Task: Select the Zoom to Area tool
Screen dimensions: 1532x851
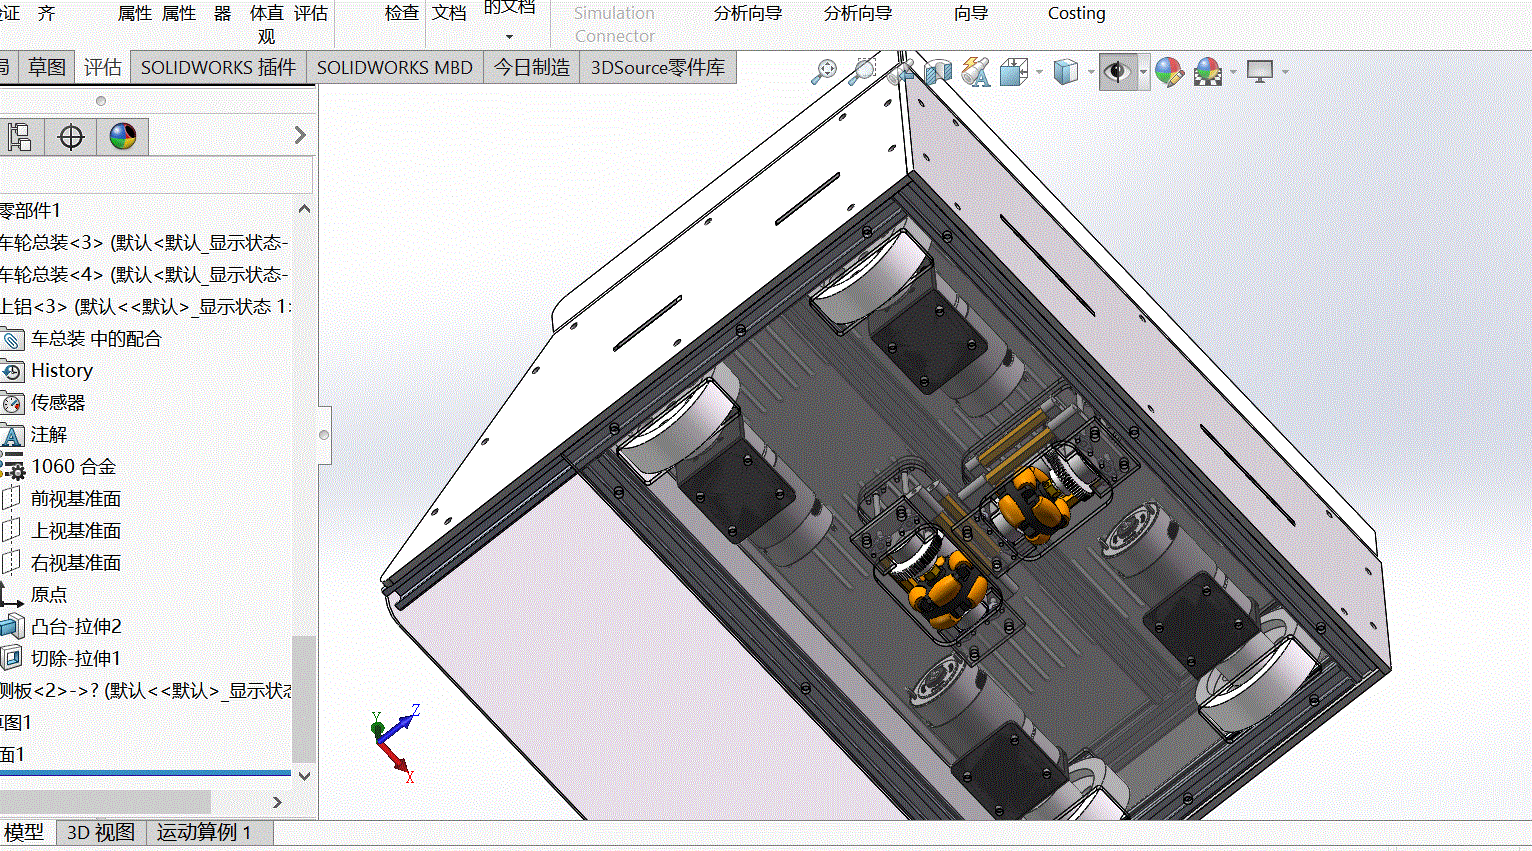Action: point(861,71)
